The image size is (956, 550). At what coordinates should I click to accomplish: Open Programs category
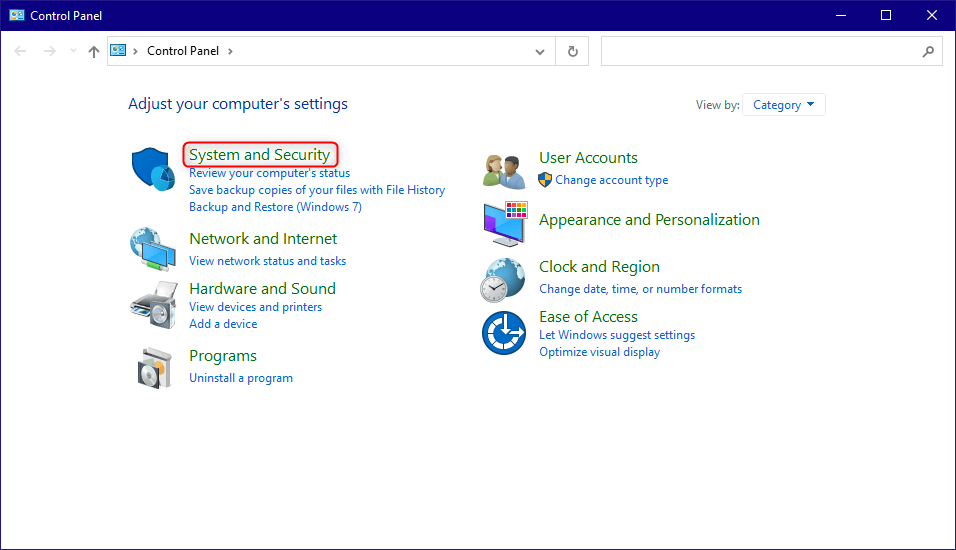coord(223,355)
